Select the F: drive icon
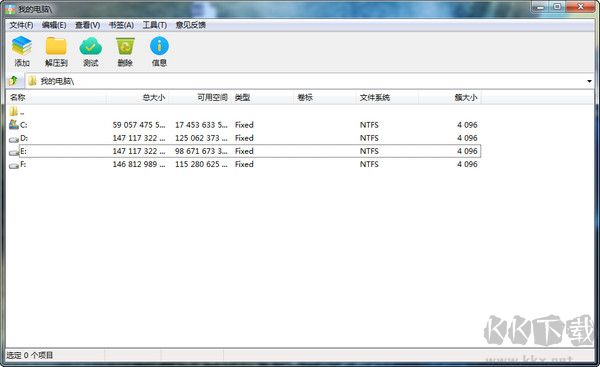The image size is (600, 367). [14, 165]
